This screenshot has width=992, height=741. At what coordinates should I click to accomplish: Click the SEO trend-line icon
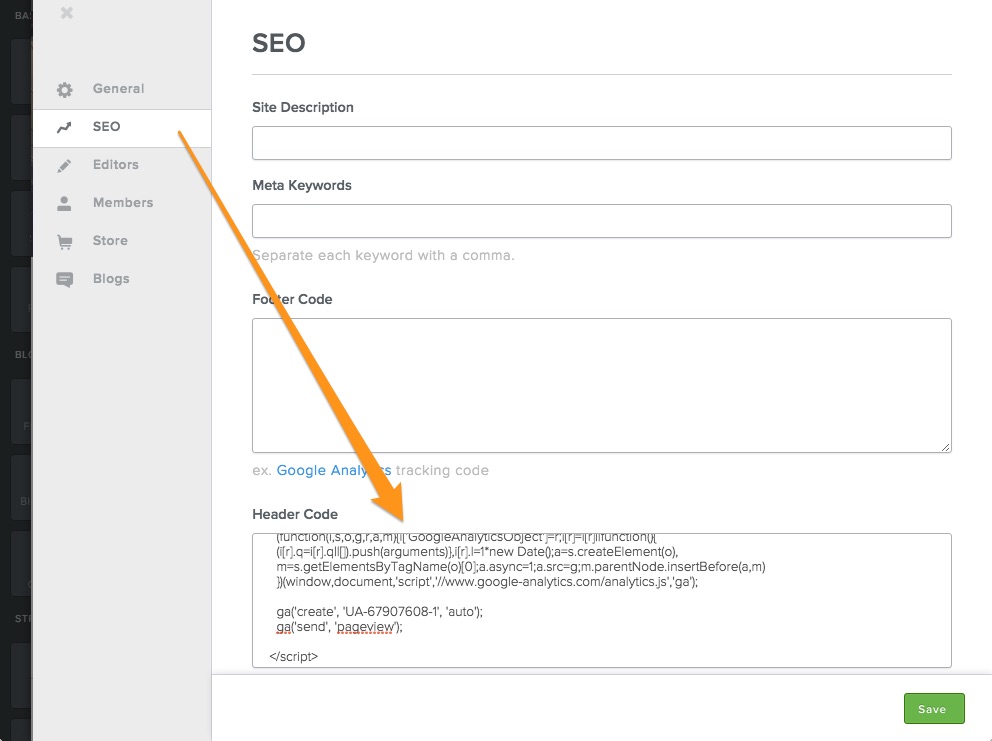64,127
